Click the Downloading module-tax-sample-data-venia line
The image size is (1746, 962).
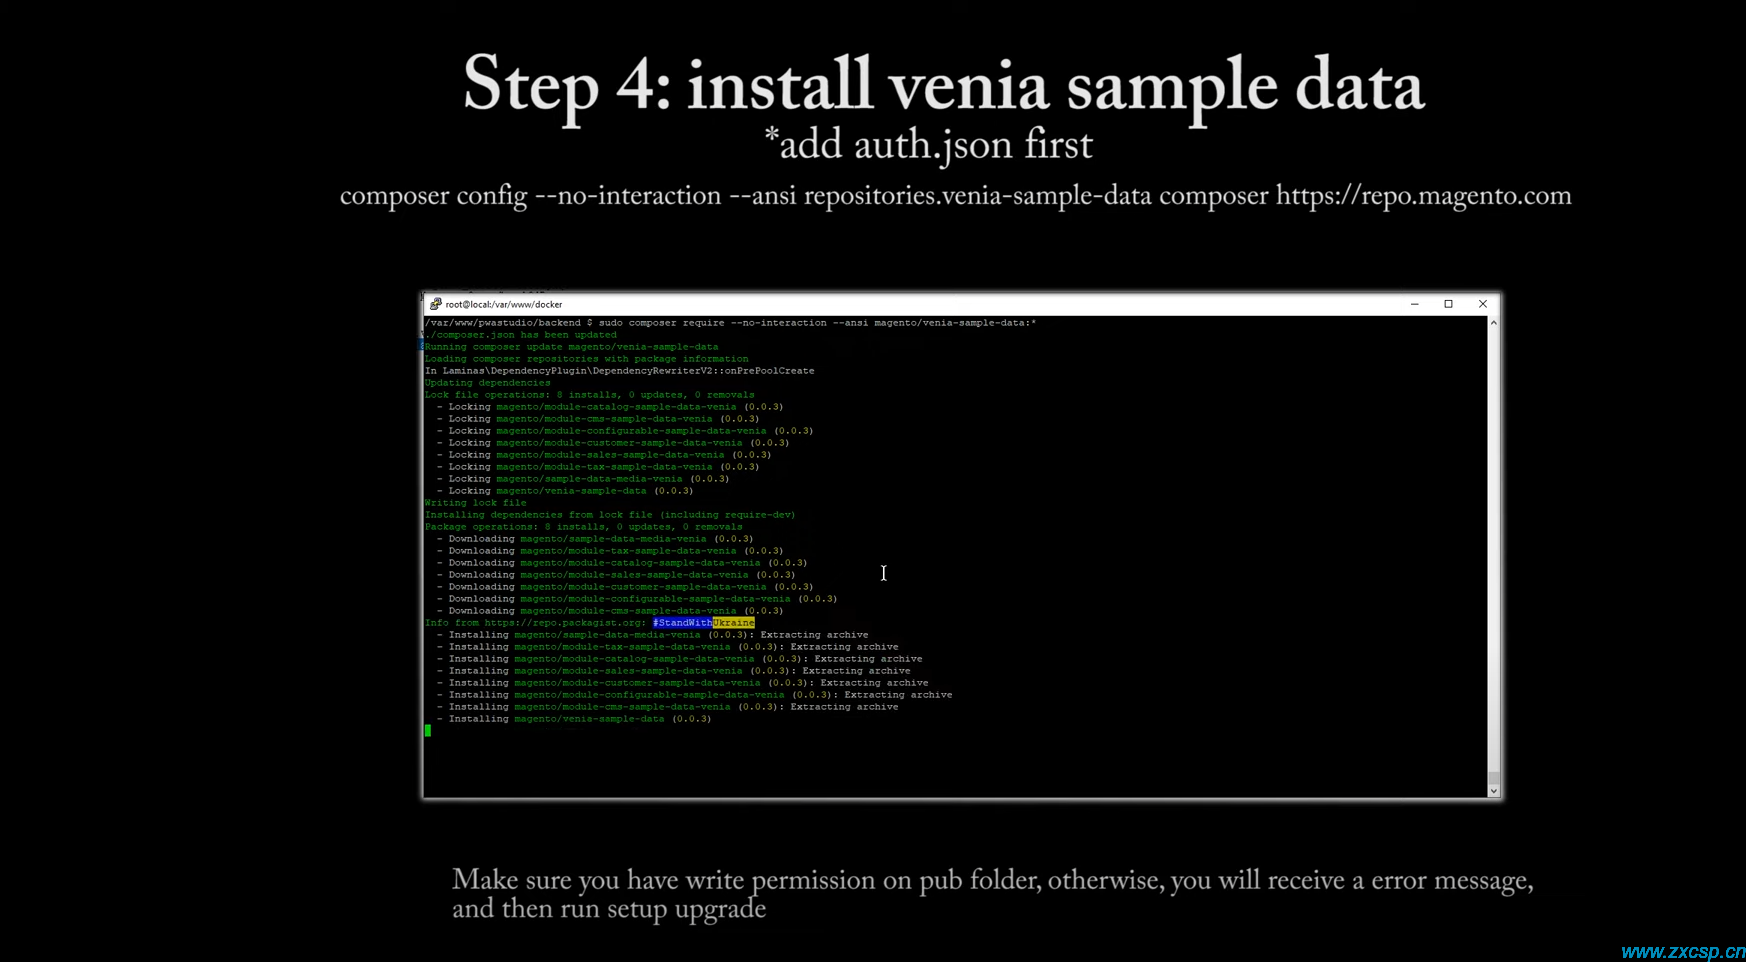click(610, 551)
